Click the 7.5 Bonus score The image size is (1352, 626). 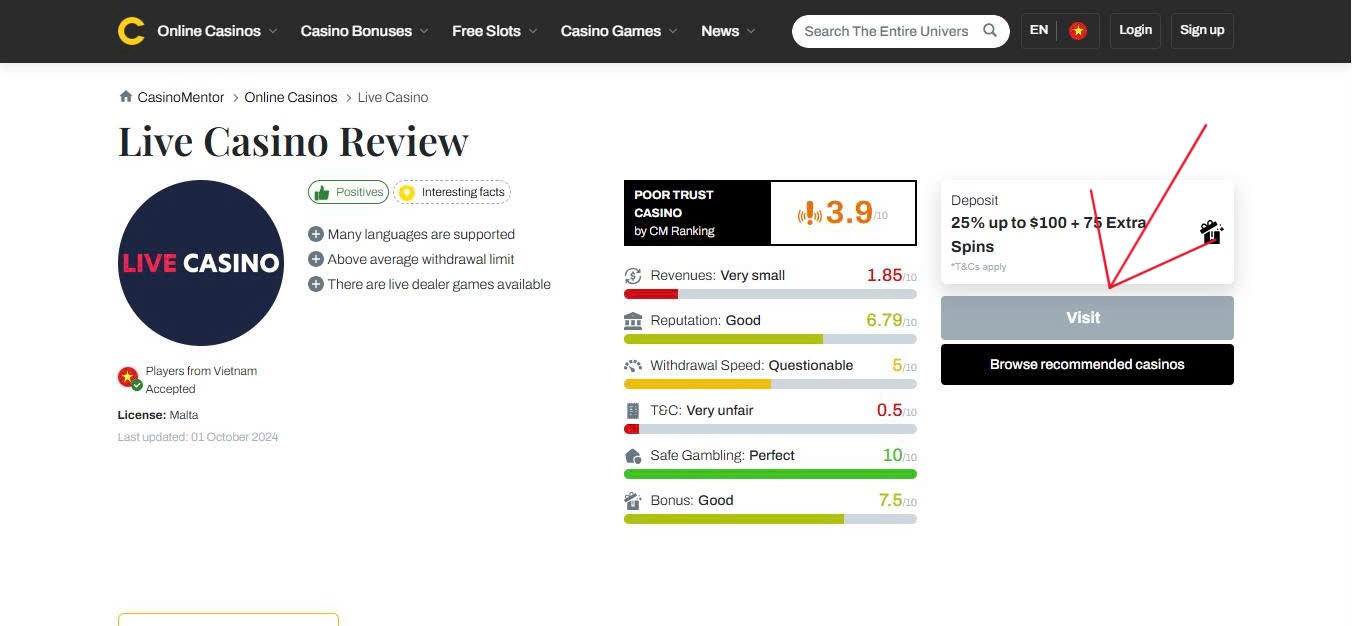891,500
